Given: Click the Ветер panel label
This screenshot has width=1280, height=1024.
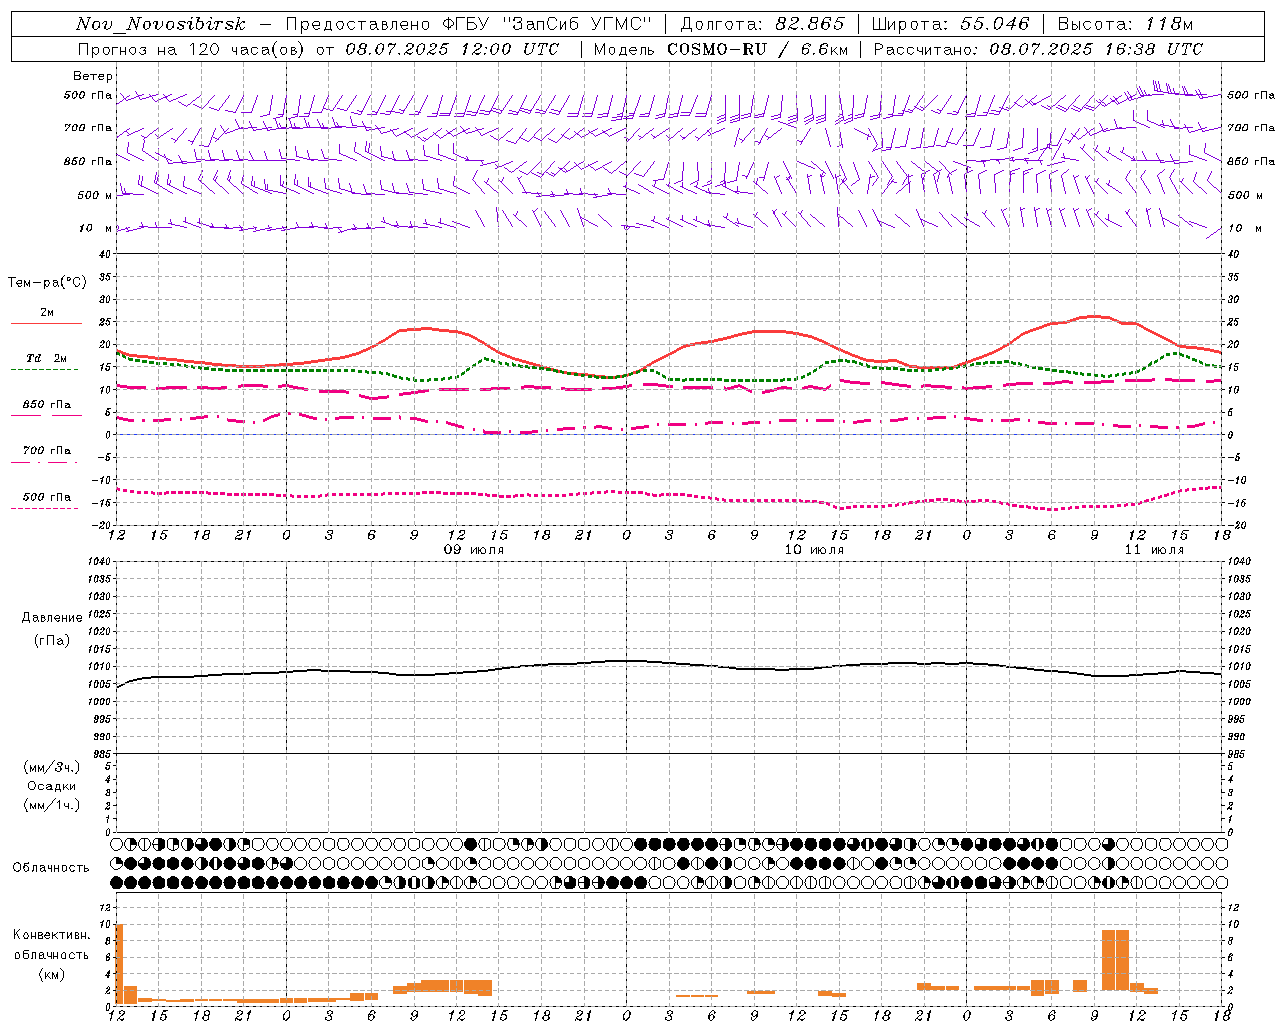Looking at the screenshot, I should point(93,76).
